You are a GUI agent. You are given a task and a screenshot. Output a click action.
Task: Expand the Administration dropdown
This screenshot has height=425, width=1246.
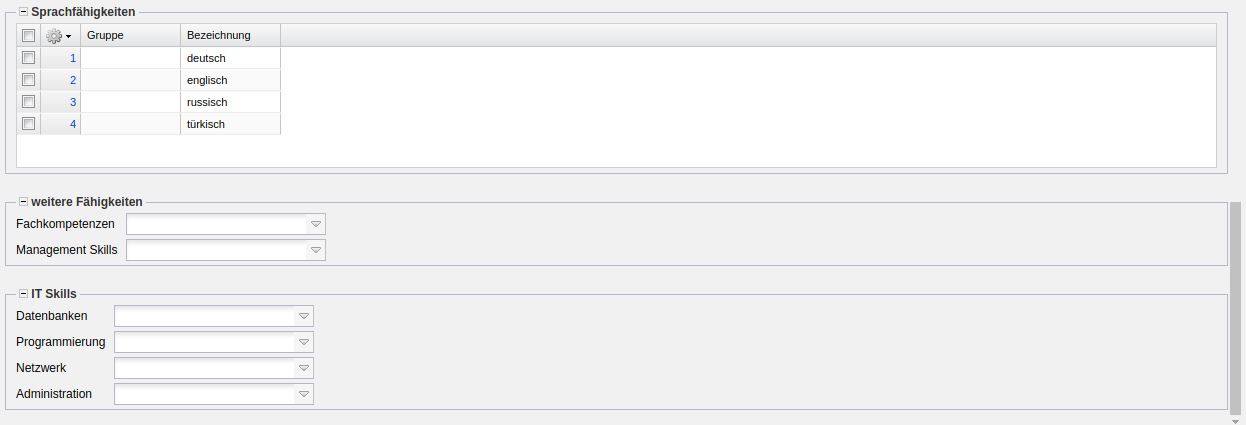(x=303, y=394)
